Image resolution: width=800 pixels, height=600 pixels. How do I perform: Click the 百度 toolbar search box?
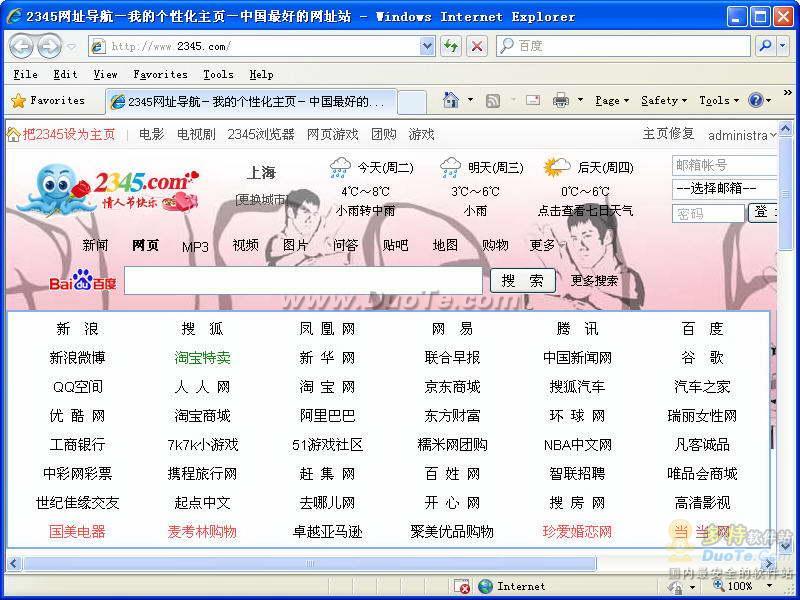pos(623,46)
